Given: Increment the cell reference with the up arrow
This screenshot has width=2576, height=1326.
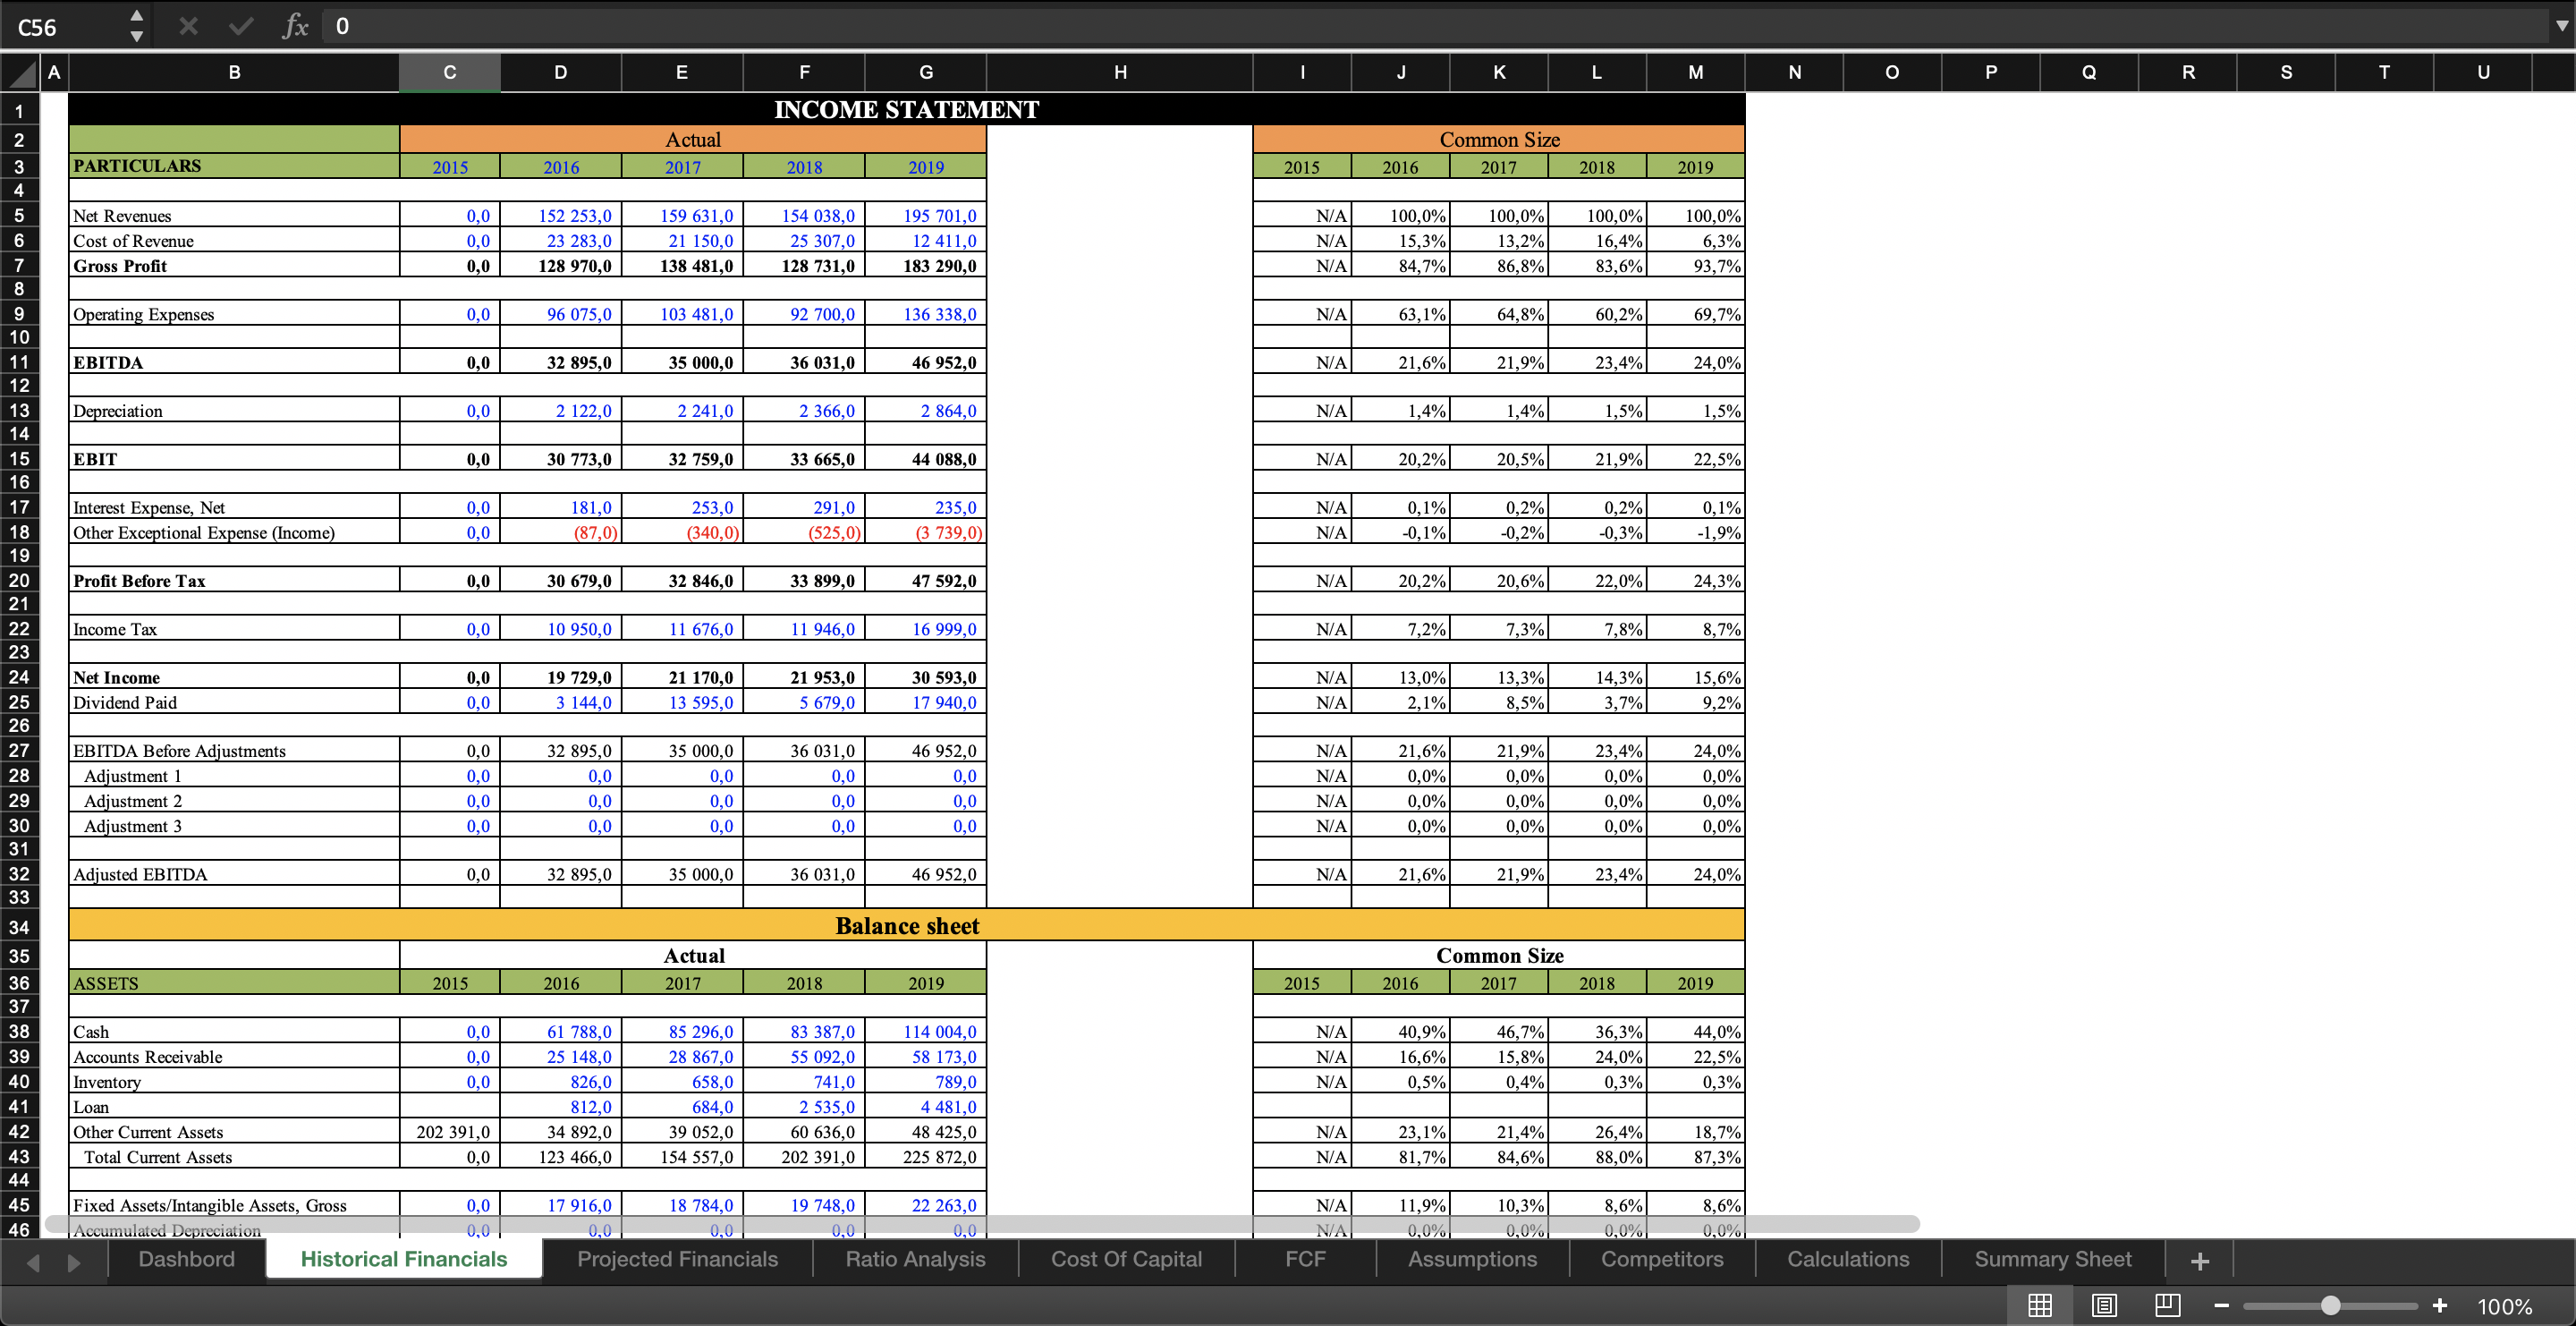Looking at the screenshot, I should coord(136,15).
